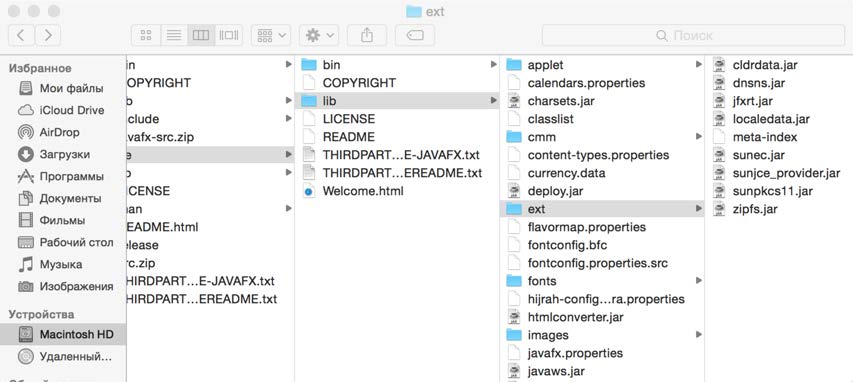Switch to list view
This screenshot has width=853, height=382.
[x=174, y=35]
